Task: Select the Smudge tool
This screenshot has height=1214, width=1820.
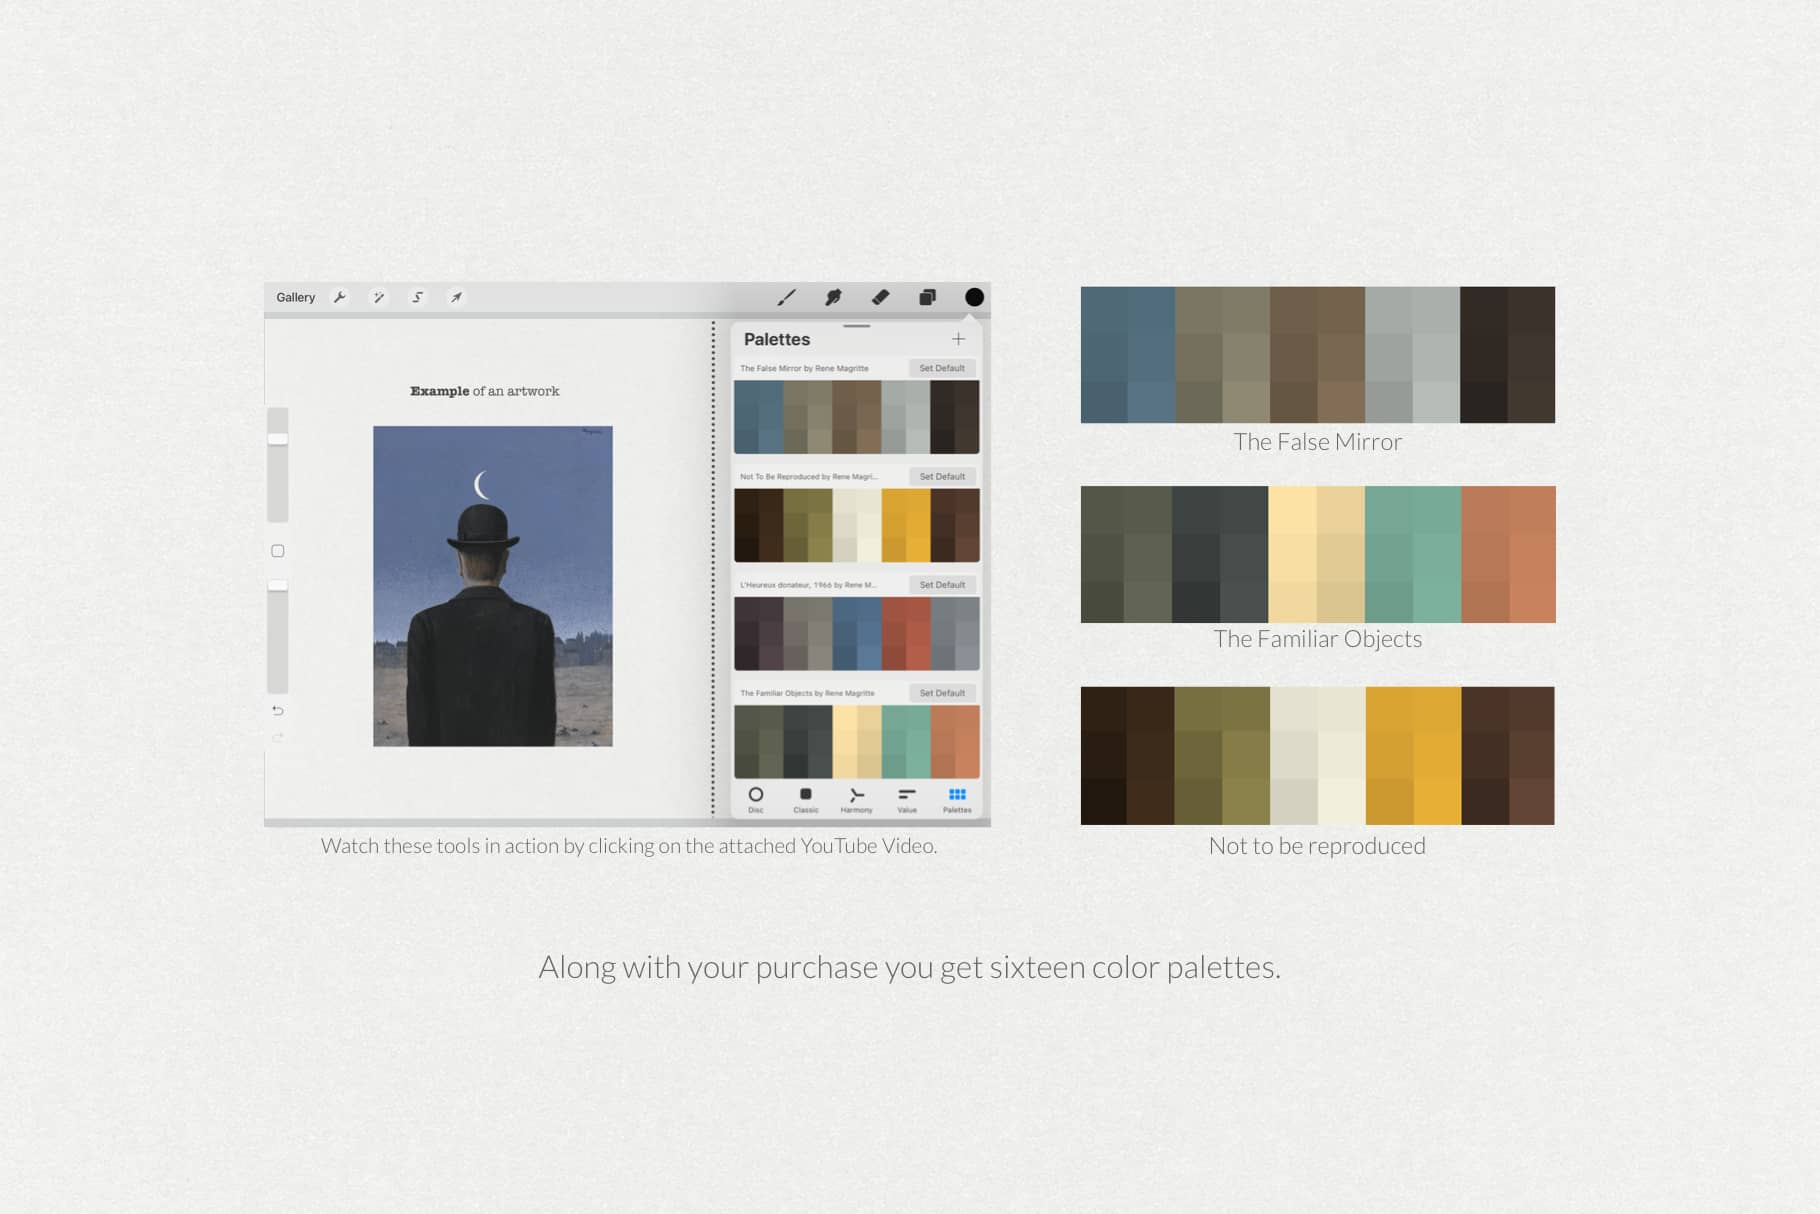Action: (833, 296)
